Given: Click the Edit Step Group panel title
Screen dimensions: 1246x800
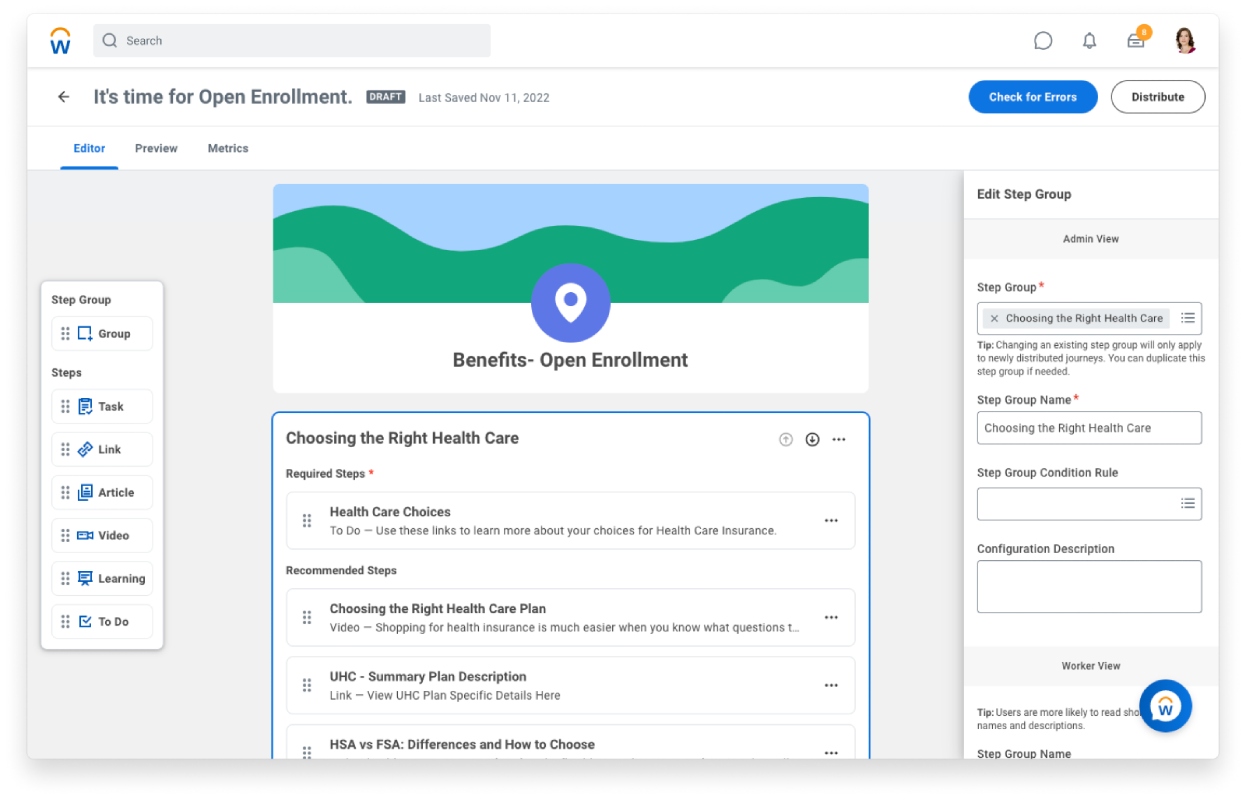Looking at the screenshot, I should (x=1024, y=194).
